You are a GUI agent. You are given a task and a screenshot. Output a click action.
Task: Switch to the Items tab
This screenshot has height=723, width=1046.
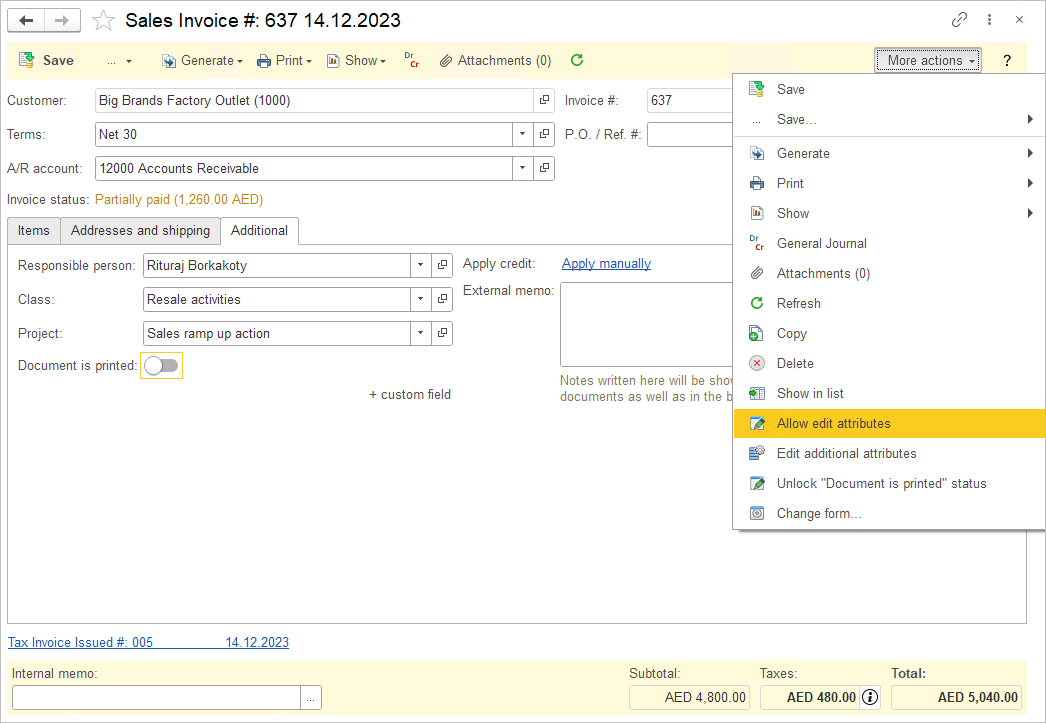pyautogui.click(x=33, y=231)
